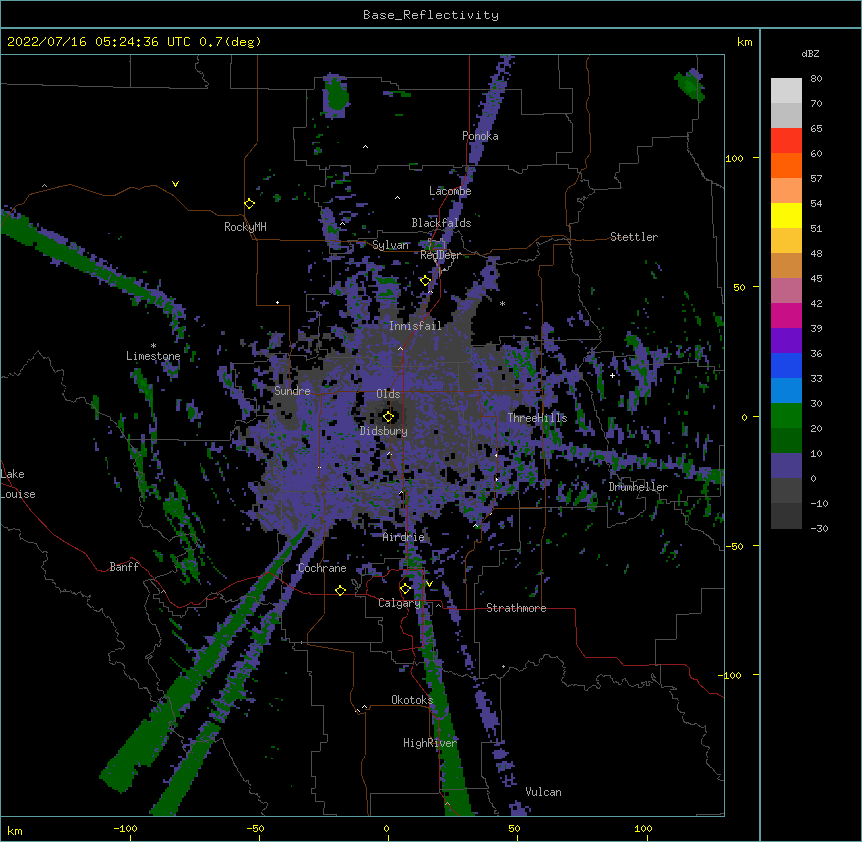Click the white caret marker left of Okotoks

coord(364,707)
